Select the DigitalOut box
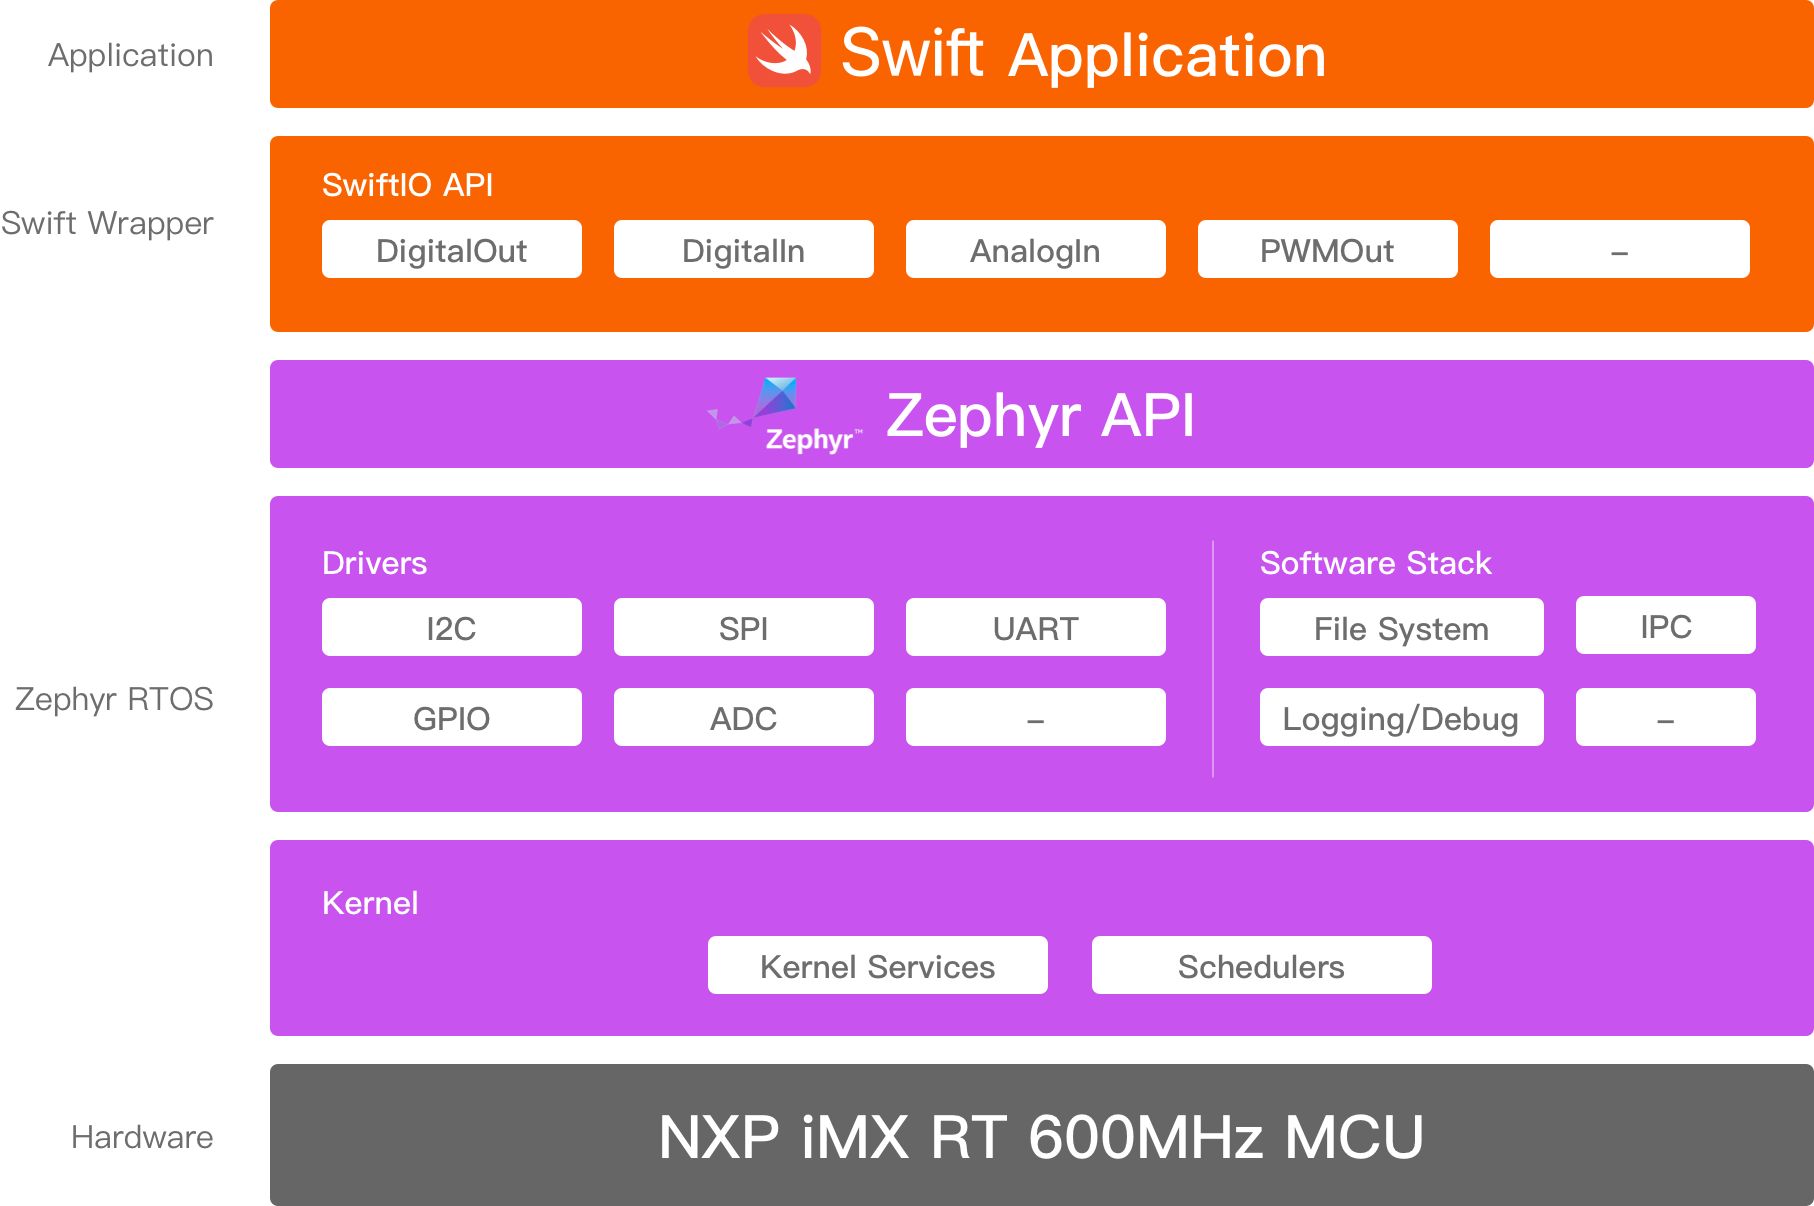Image resolution: width=1814 pixels, height=1206 pixels. (x=451, y=250)
